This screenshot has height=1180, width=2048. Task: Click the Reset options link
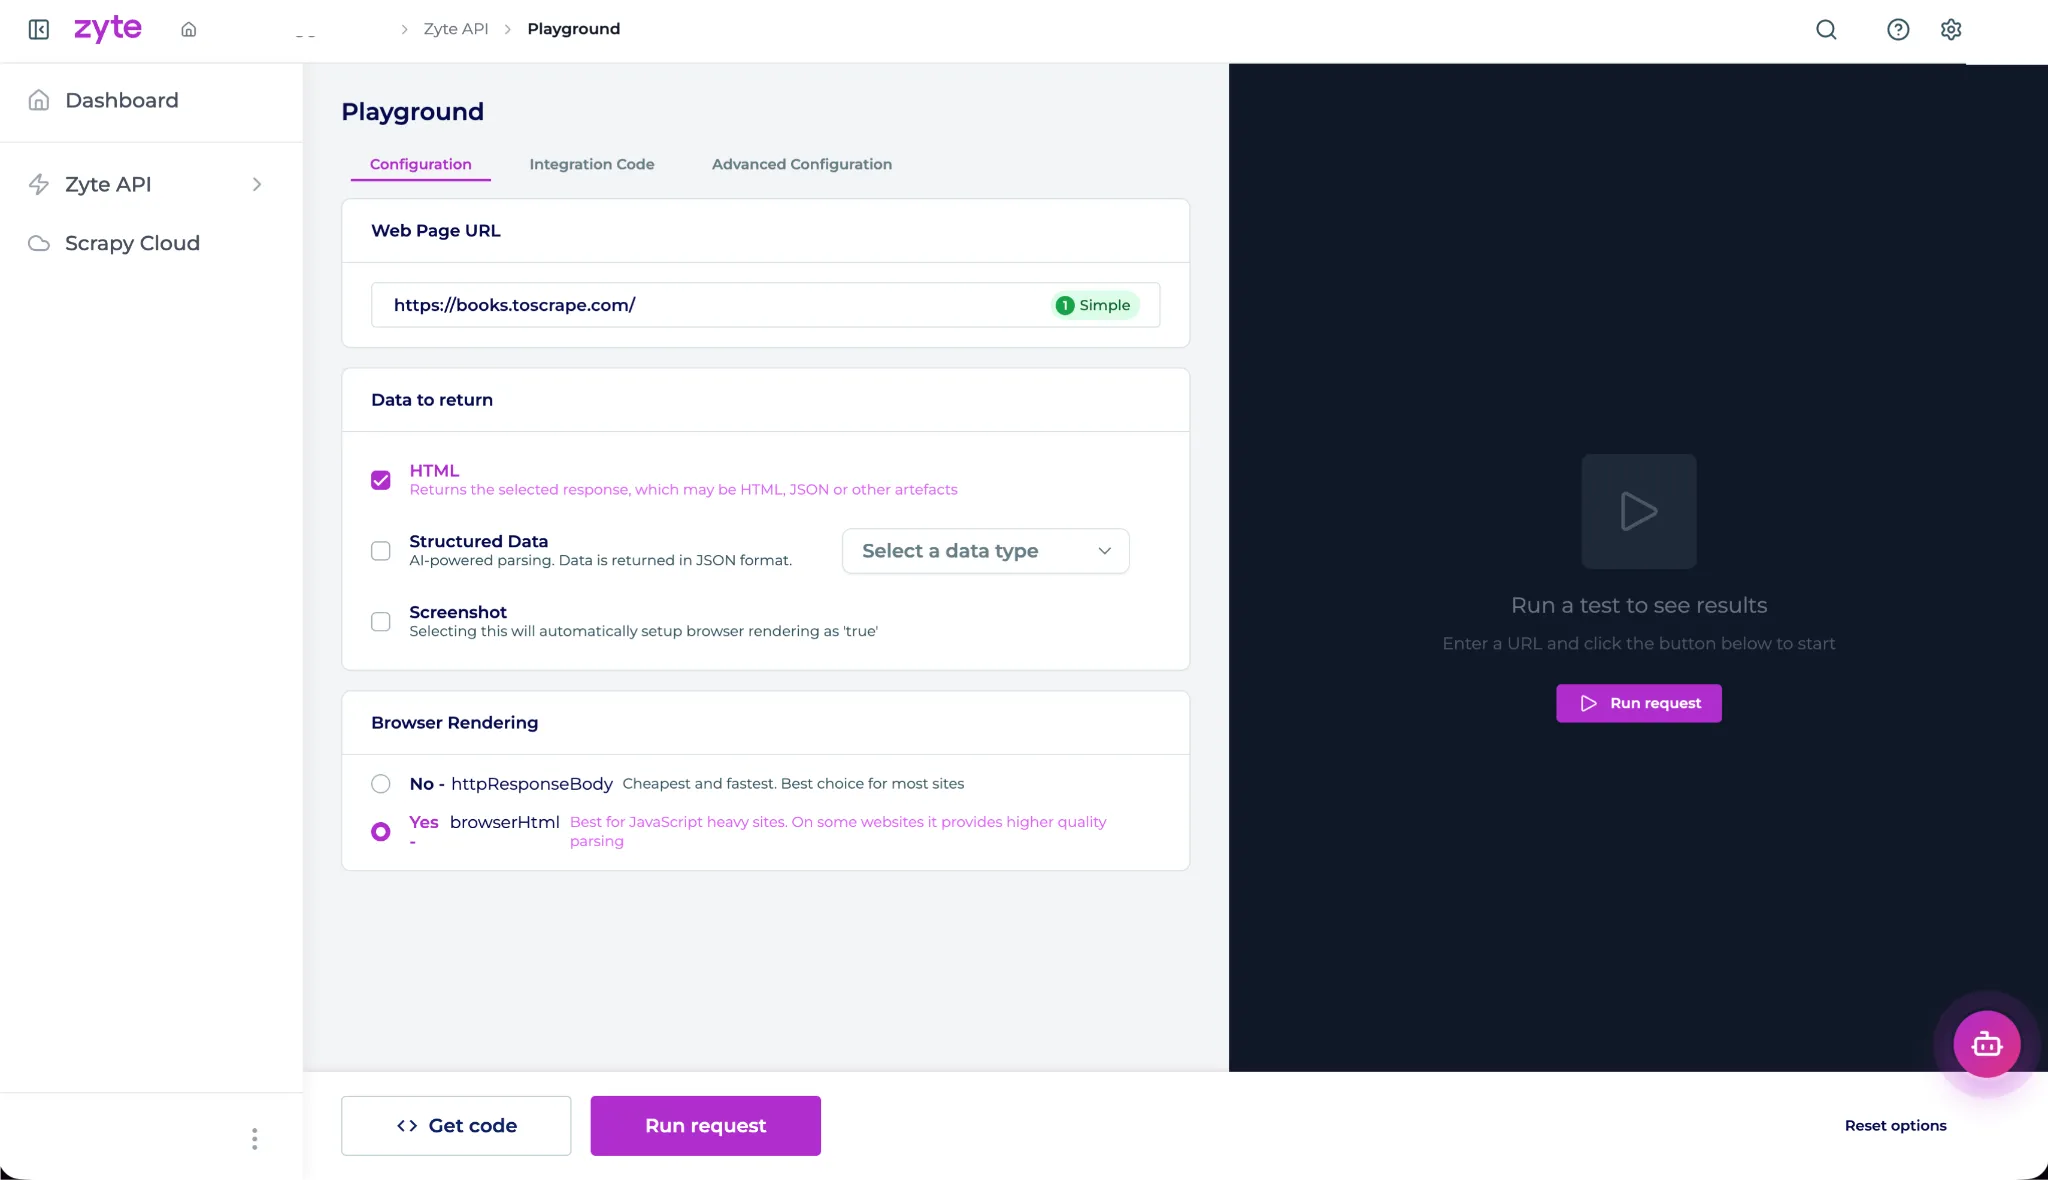1895,1126
